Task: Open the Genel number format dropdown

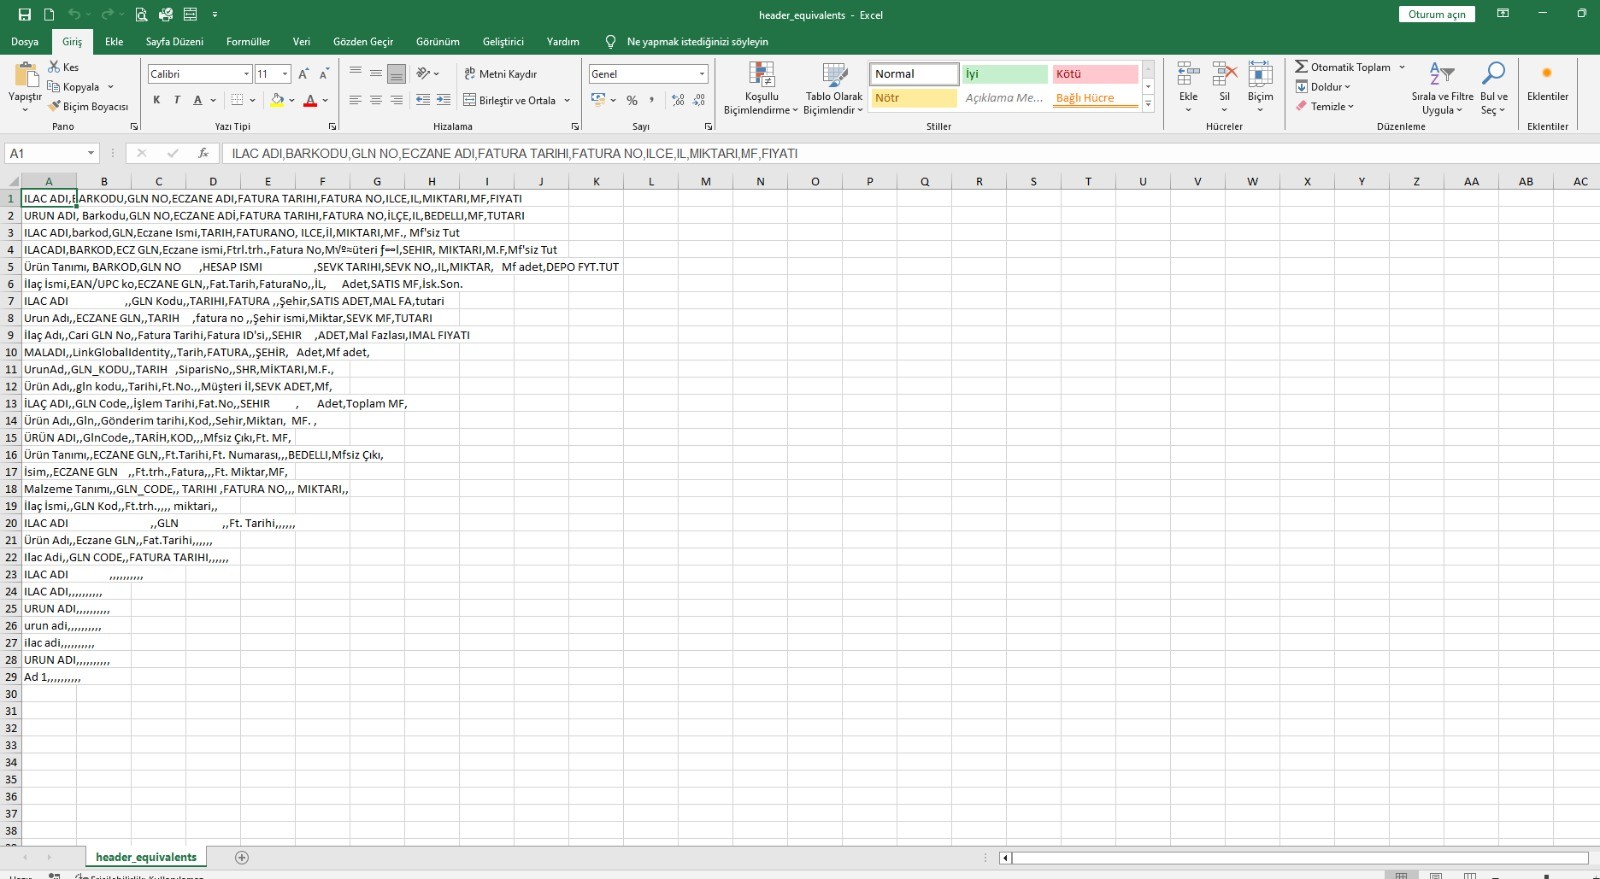Action: 702,74
